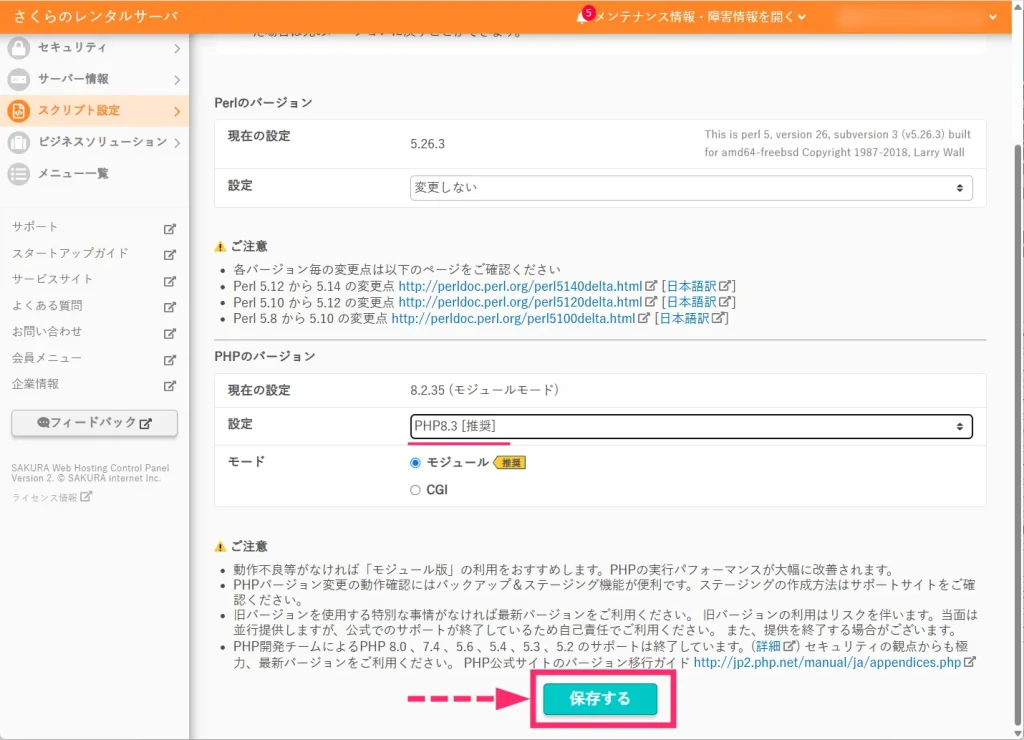Image resolution: width=1024 pixels, height=740 pixels.
Task: Expand the セキュリティ menu chevron
Action: pyautogui.click(x=177, y=48)
